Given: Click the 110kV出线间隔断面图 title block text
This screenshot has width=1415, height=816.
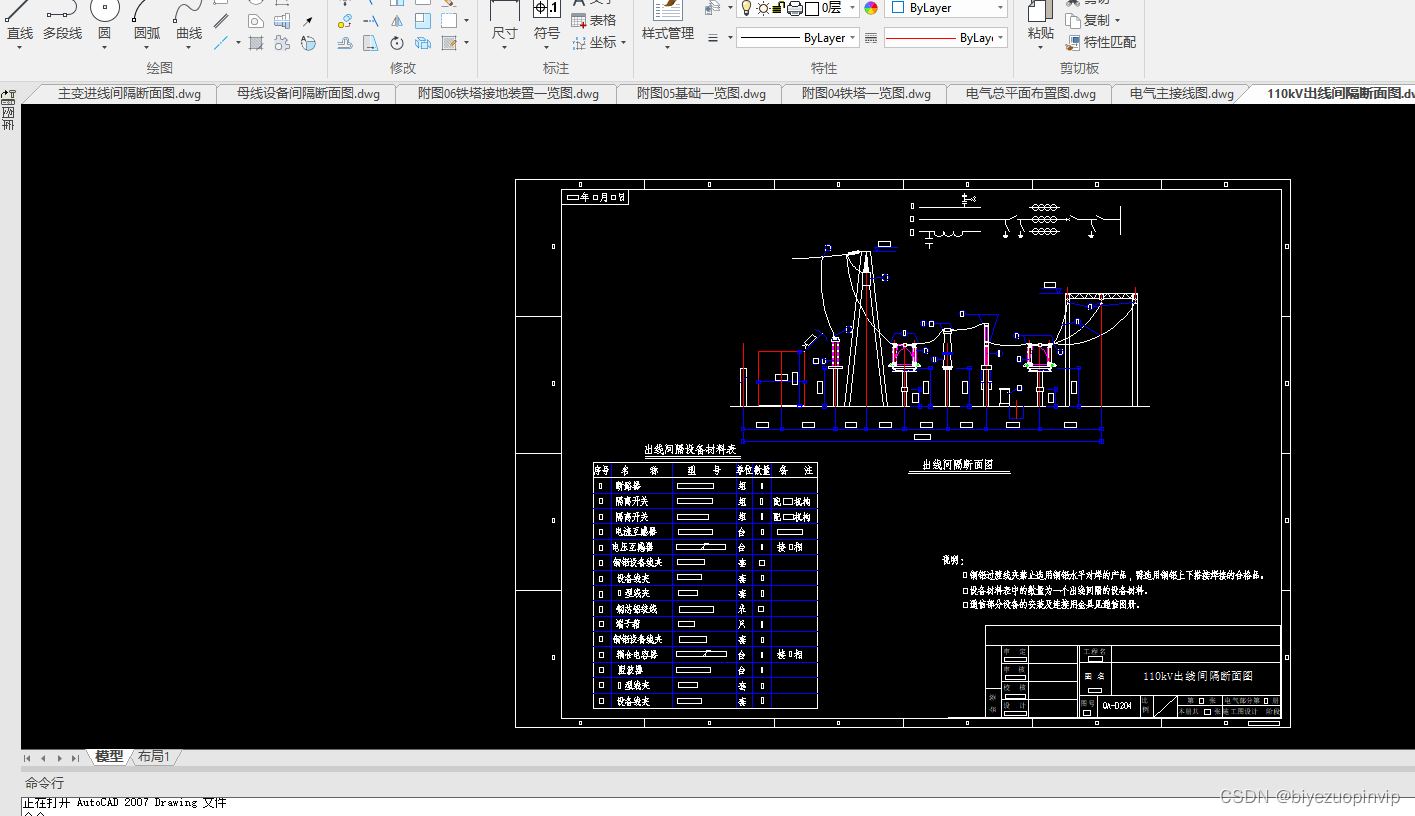Looking at the screenshot, I should pyautogui.click(x=1198, y=676).
